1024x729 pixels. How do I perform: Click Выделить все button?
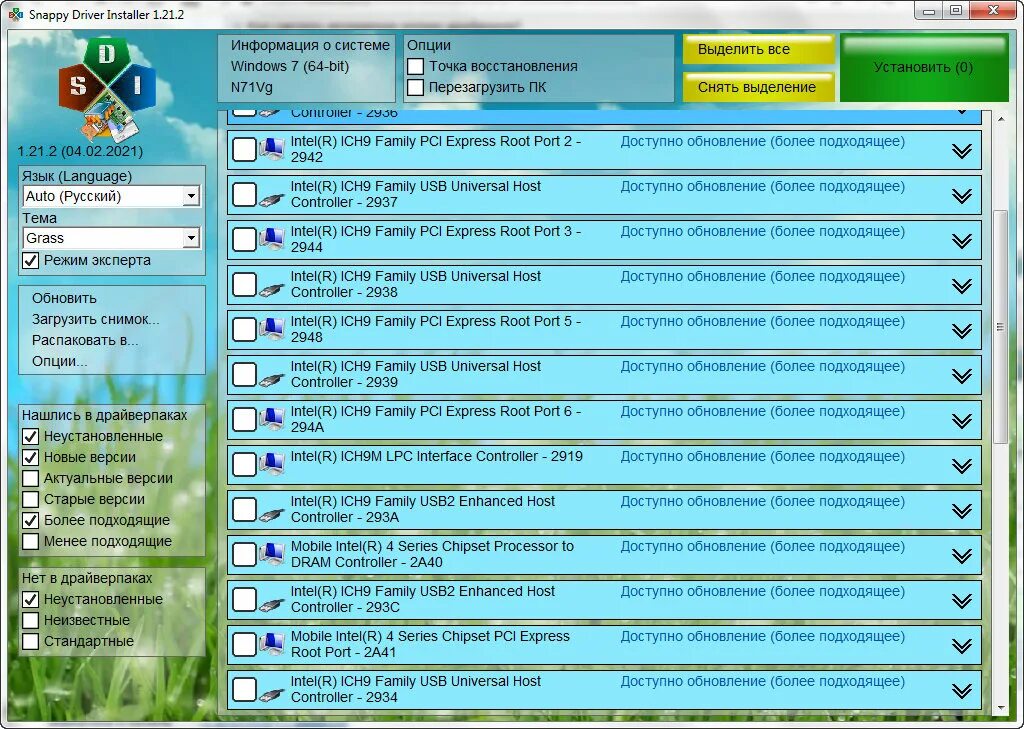point(759,50)
